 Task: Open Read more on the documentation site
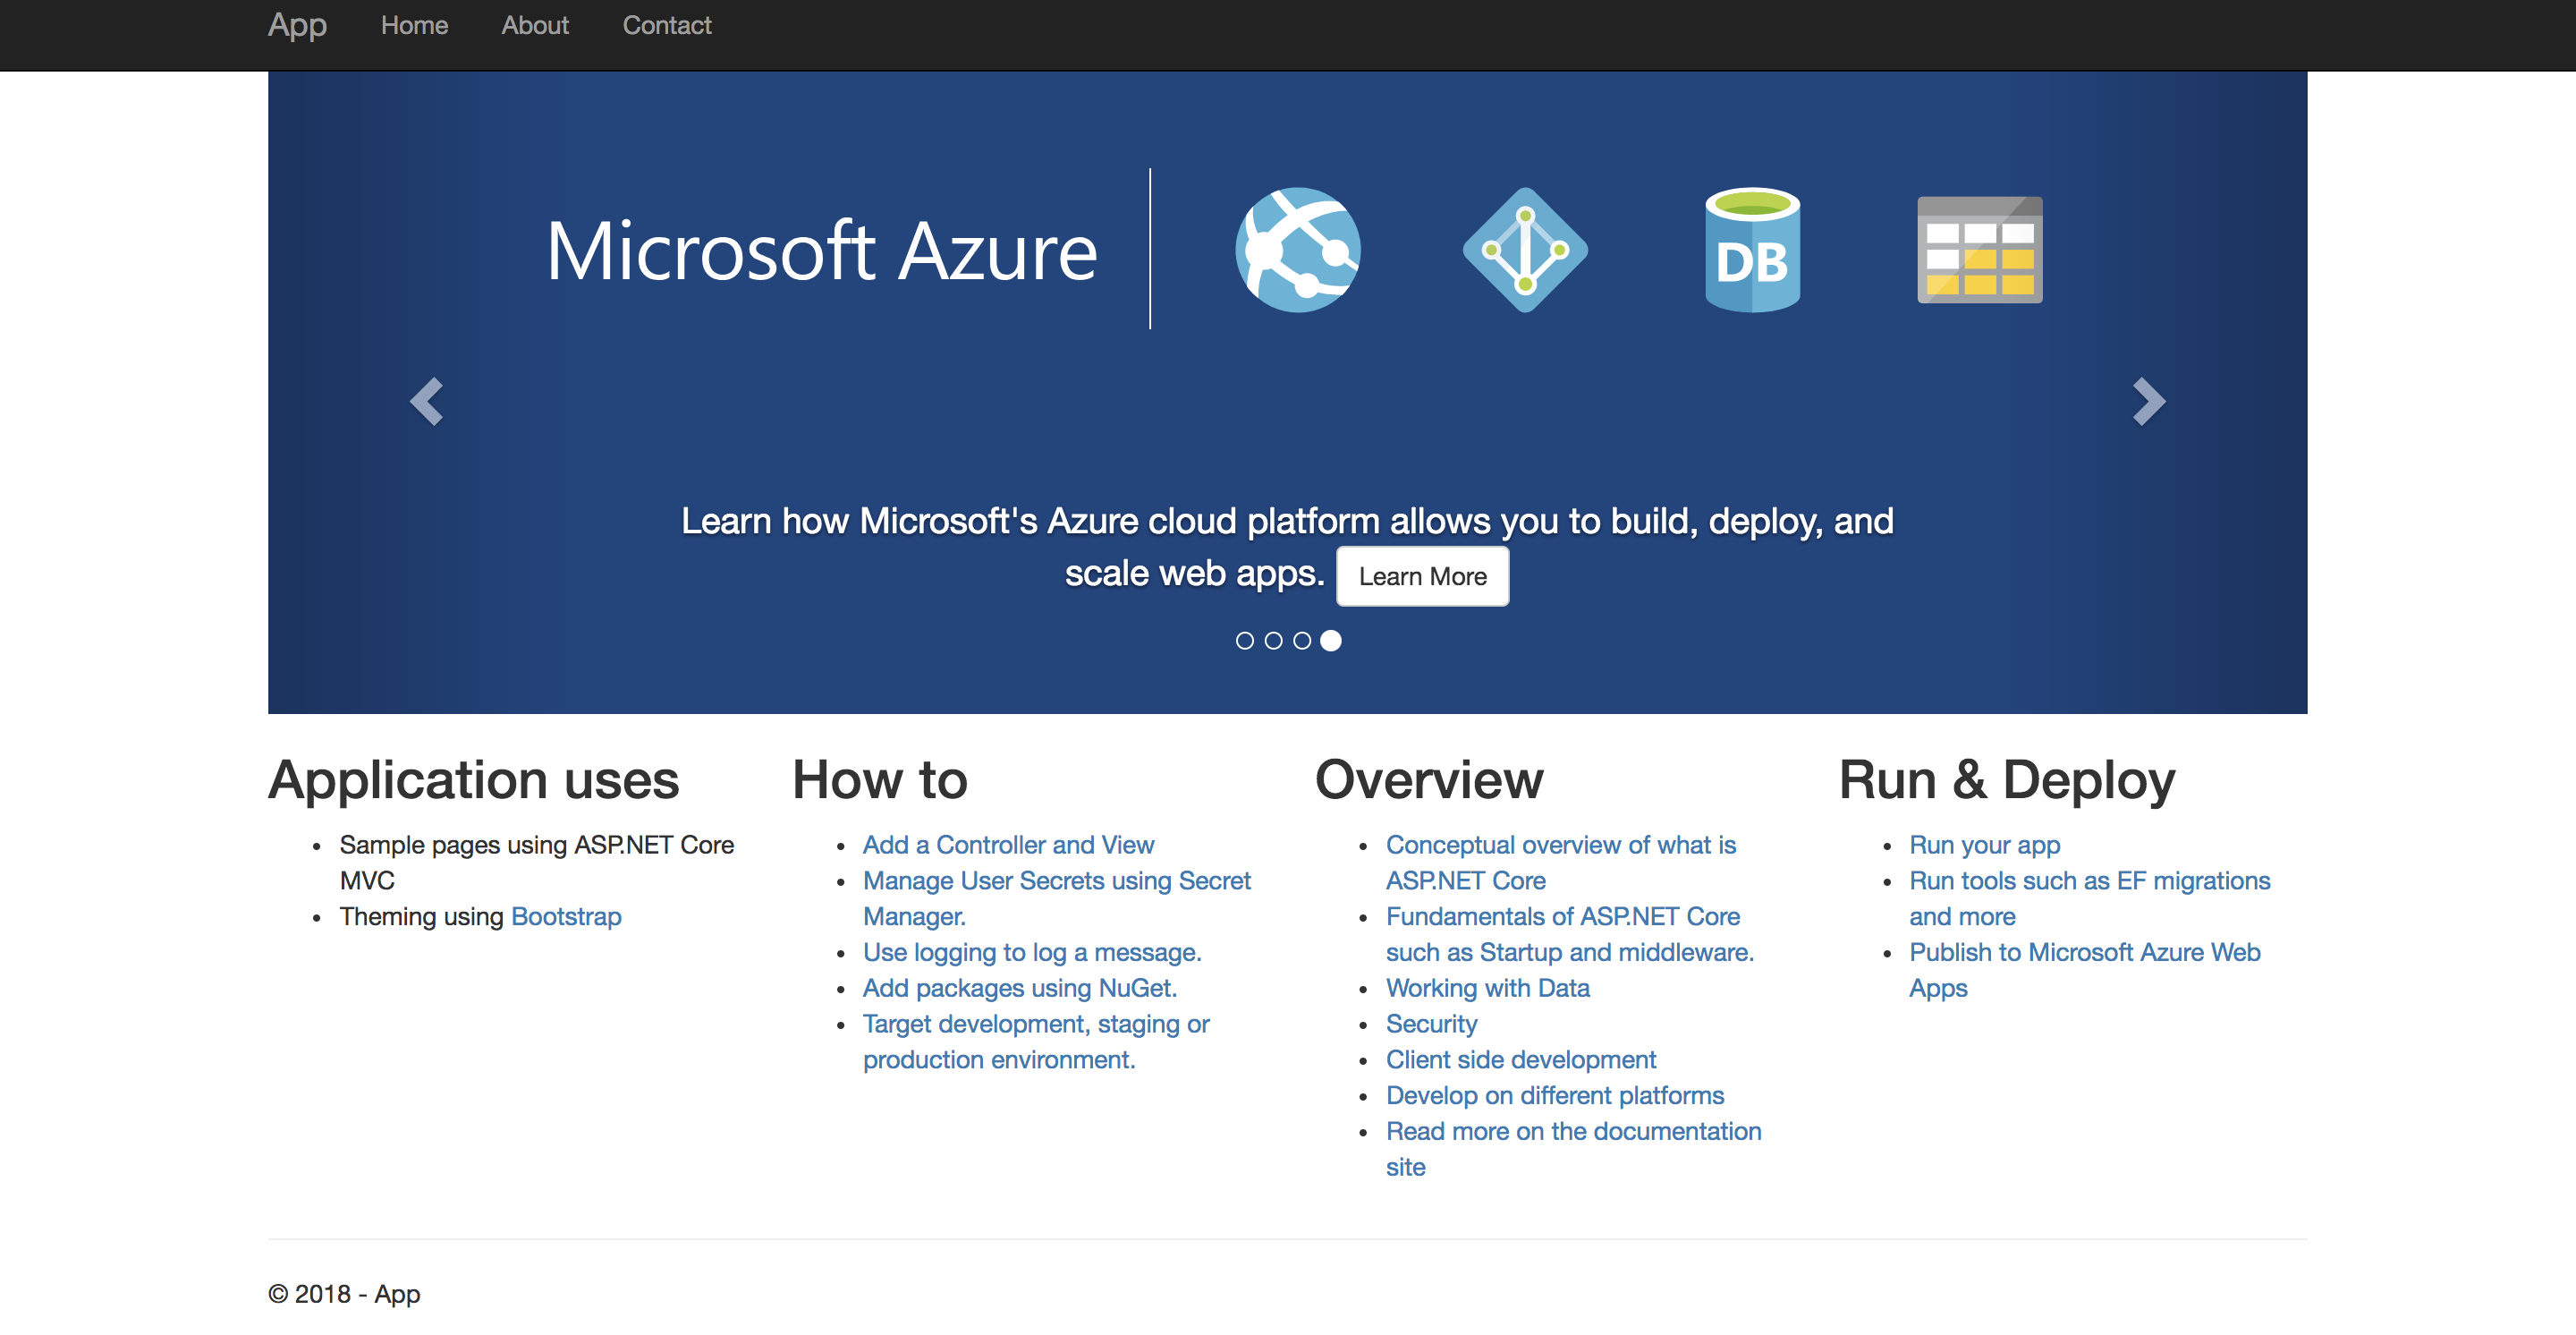(1574, 1149)
